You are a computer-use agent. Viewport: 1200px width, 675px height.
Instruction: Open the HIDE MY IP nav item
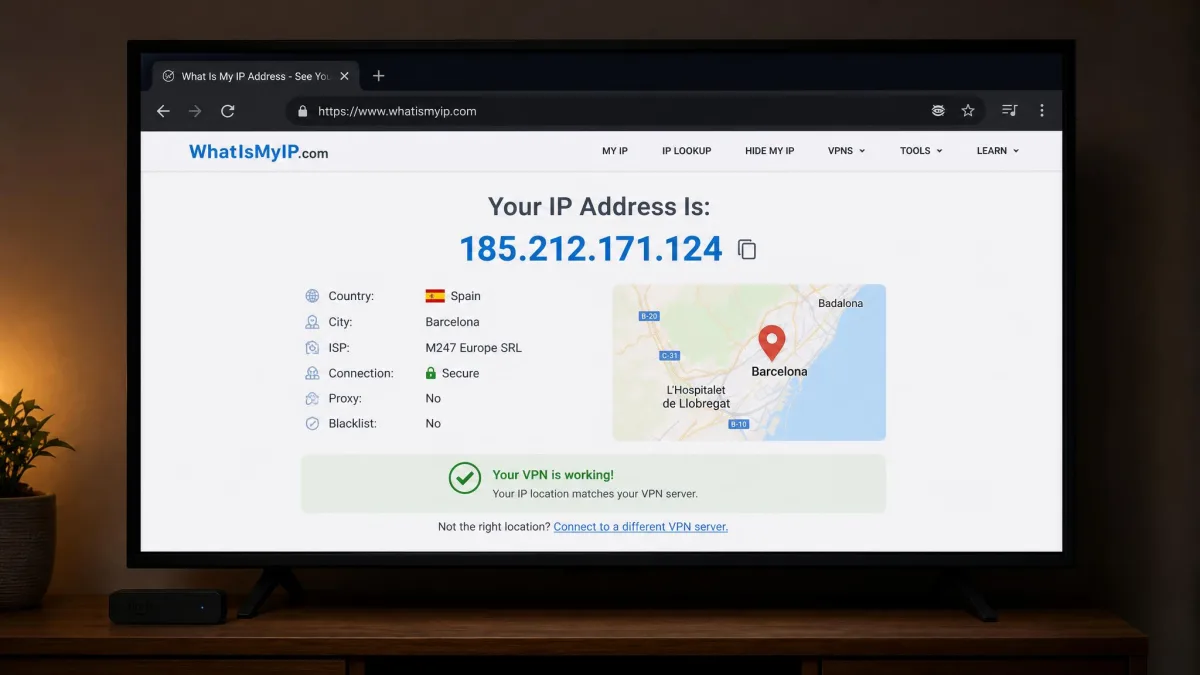(x=770, y=151)
